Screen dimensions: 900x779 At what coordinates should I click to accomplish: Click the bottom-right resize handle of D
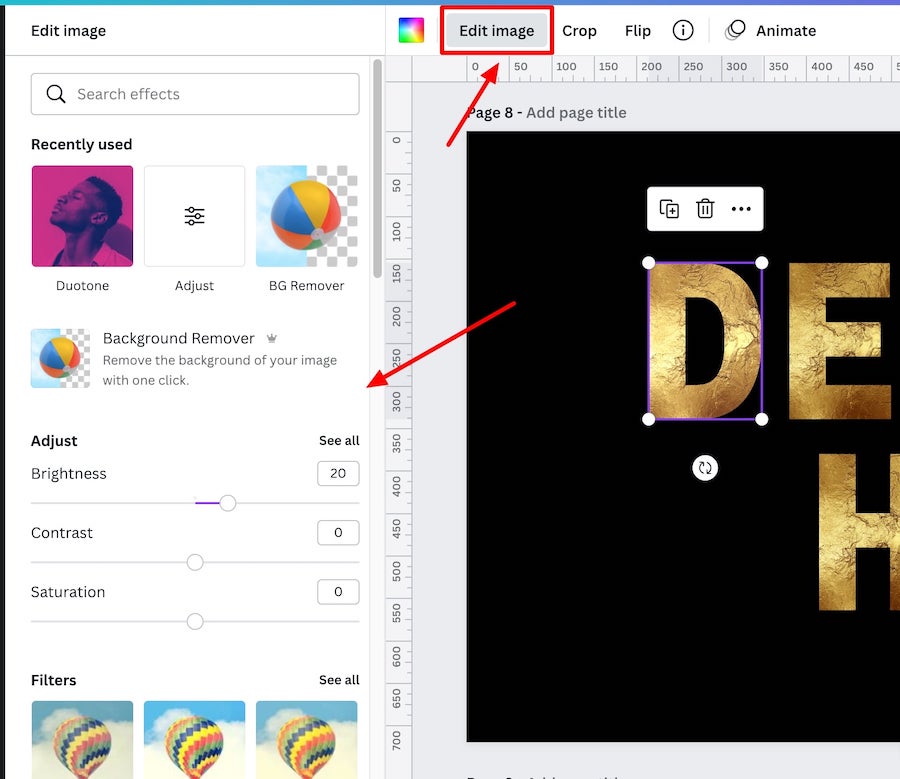(762, 420)
